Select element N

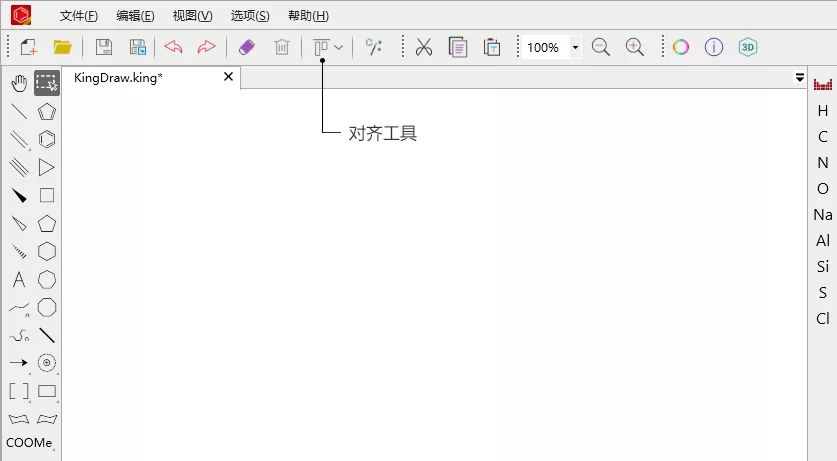coord(823,163)
